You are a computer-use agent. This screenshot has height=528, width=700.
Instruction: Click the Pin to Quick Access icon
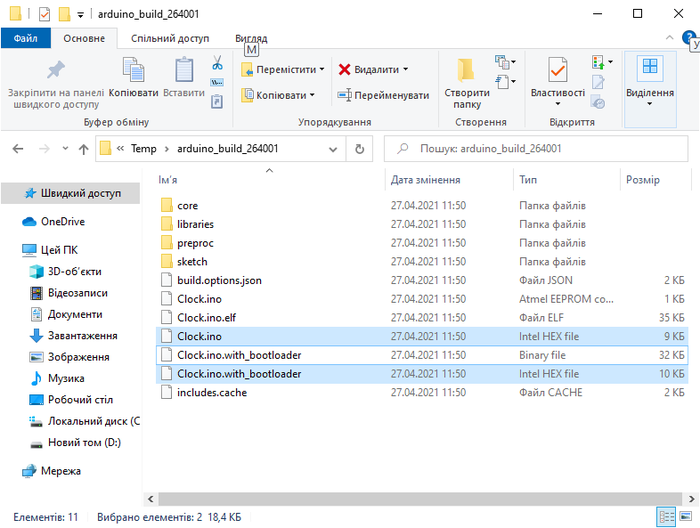click(x=55, y=70)
